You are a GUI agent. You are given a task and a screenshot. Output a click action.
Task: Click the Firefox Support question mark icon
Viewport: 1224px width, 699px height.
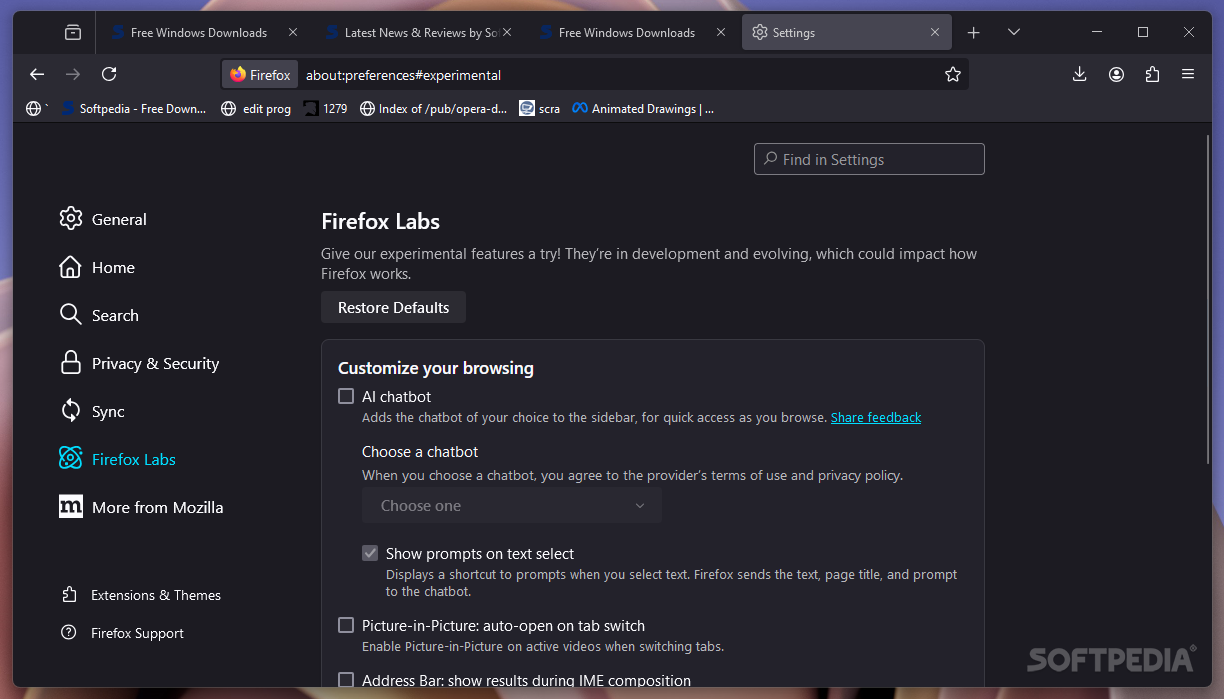69,633
